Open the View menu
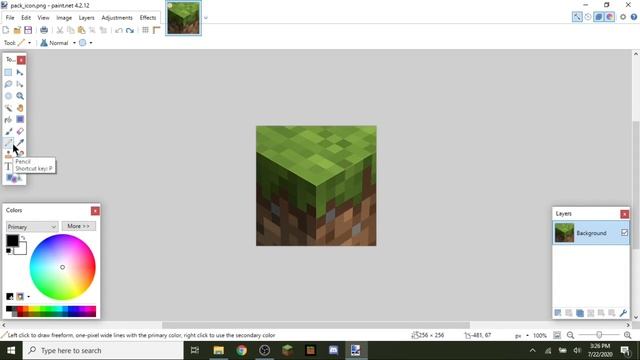 click(43, 18)
